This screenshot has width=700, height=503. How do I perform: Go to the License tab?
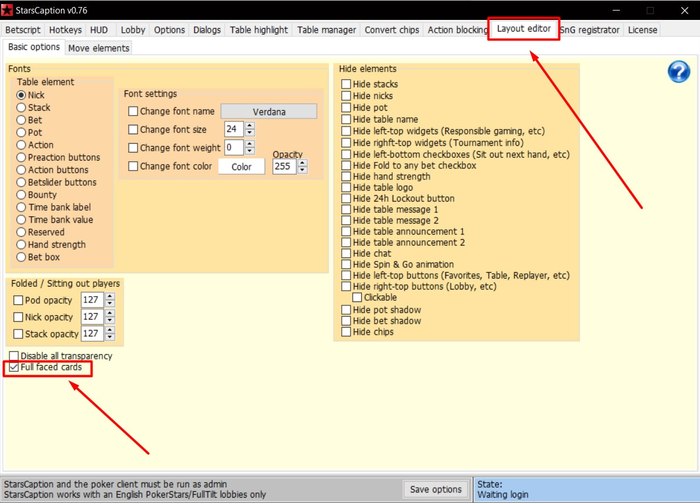point(642,30)
